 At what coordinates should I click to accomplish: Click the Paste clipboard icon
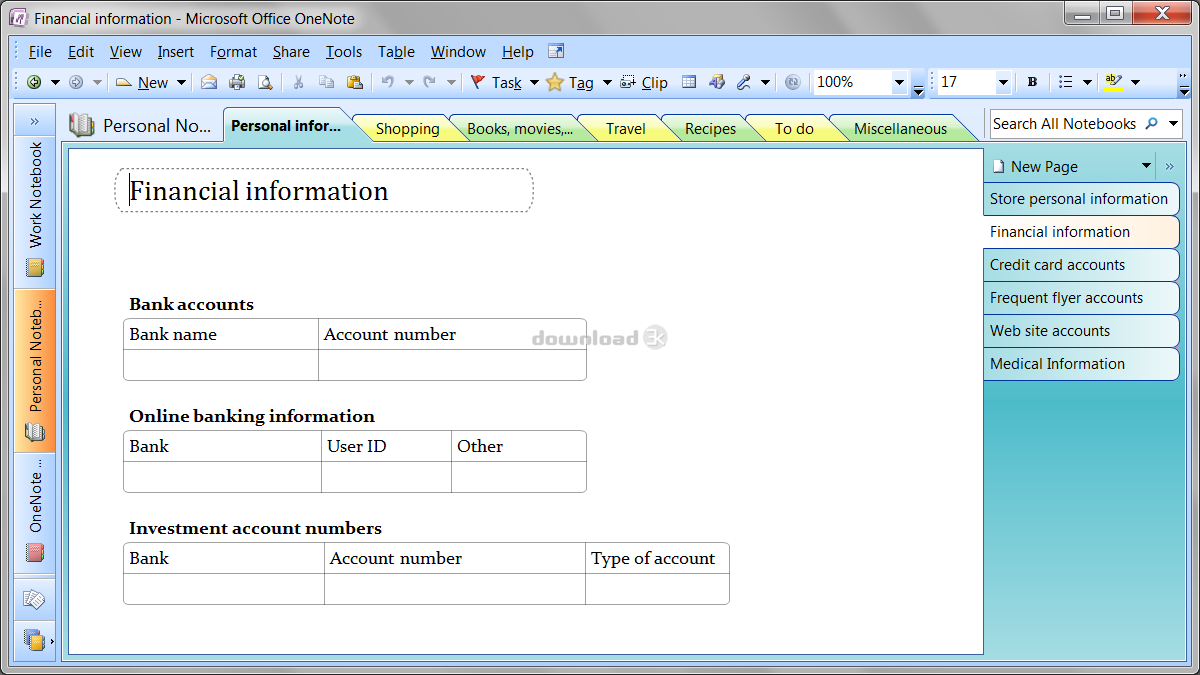(x=354, y=83)
